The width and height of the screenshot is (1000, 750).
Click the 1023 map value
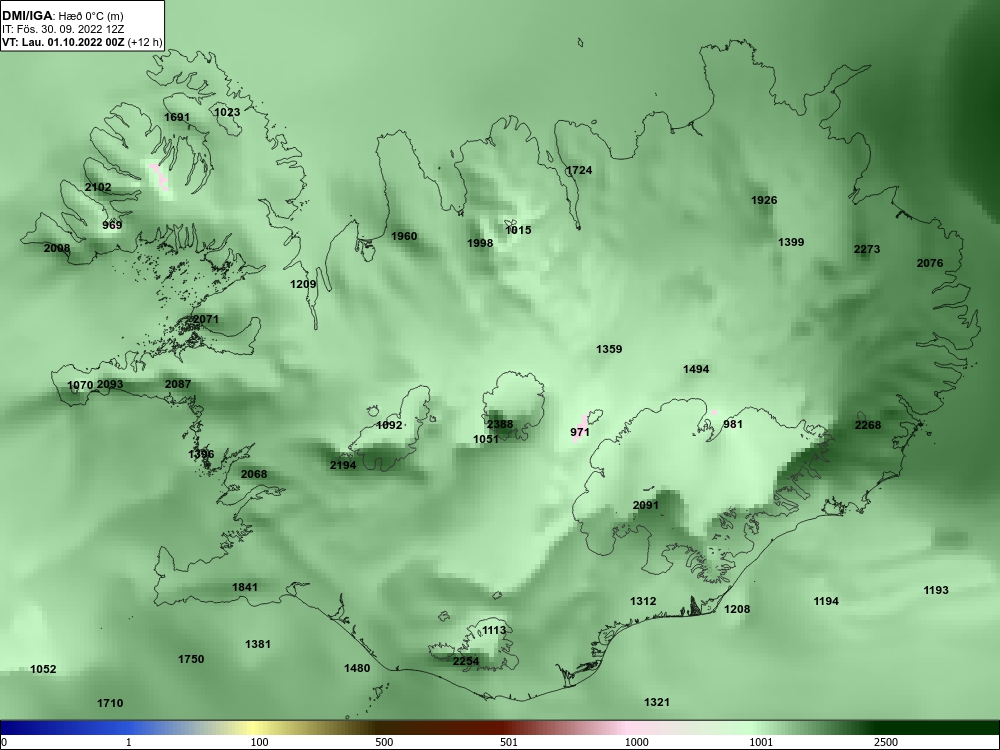pos(227,112)
